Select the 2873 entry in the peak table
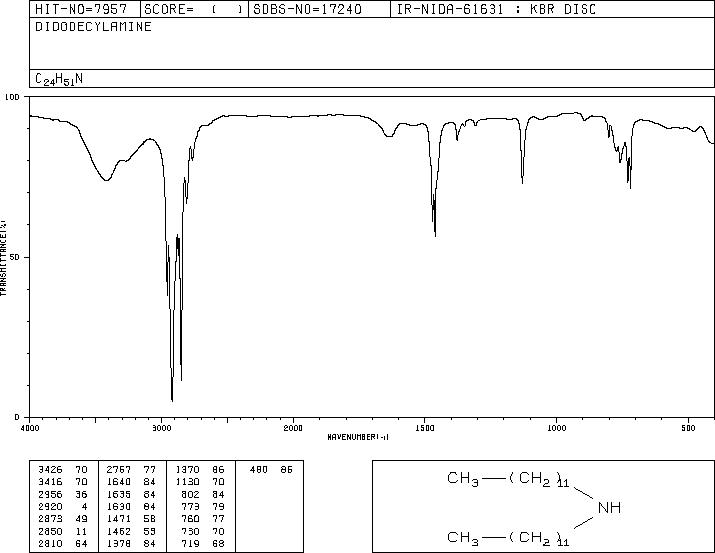This screenshot has width=715, height=553. [x=50, y=519]
